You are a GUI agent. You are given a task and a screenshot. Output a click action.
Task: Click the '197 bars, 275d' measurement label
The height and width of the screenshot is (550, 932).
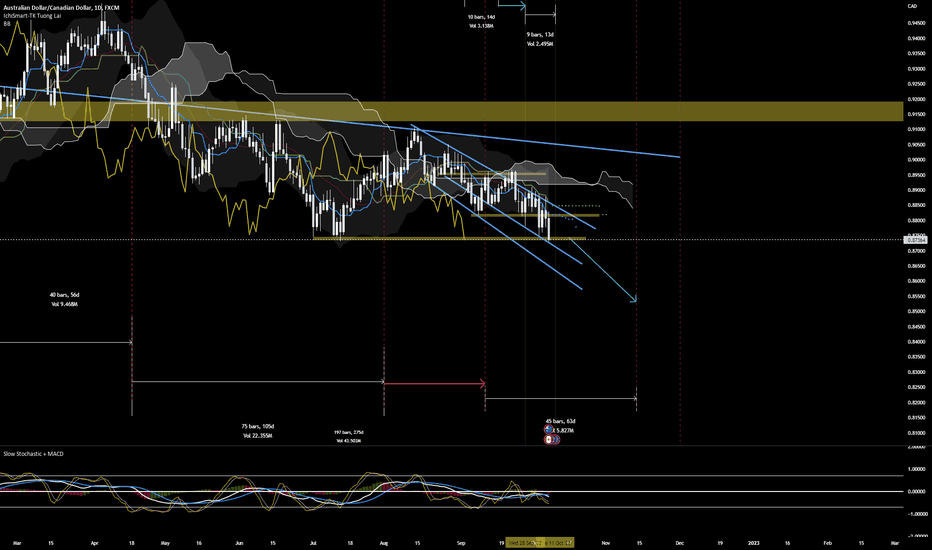[x=348, y=432]
